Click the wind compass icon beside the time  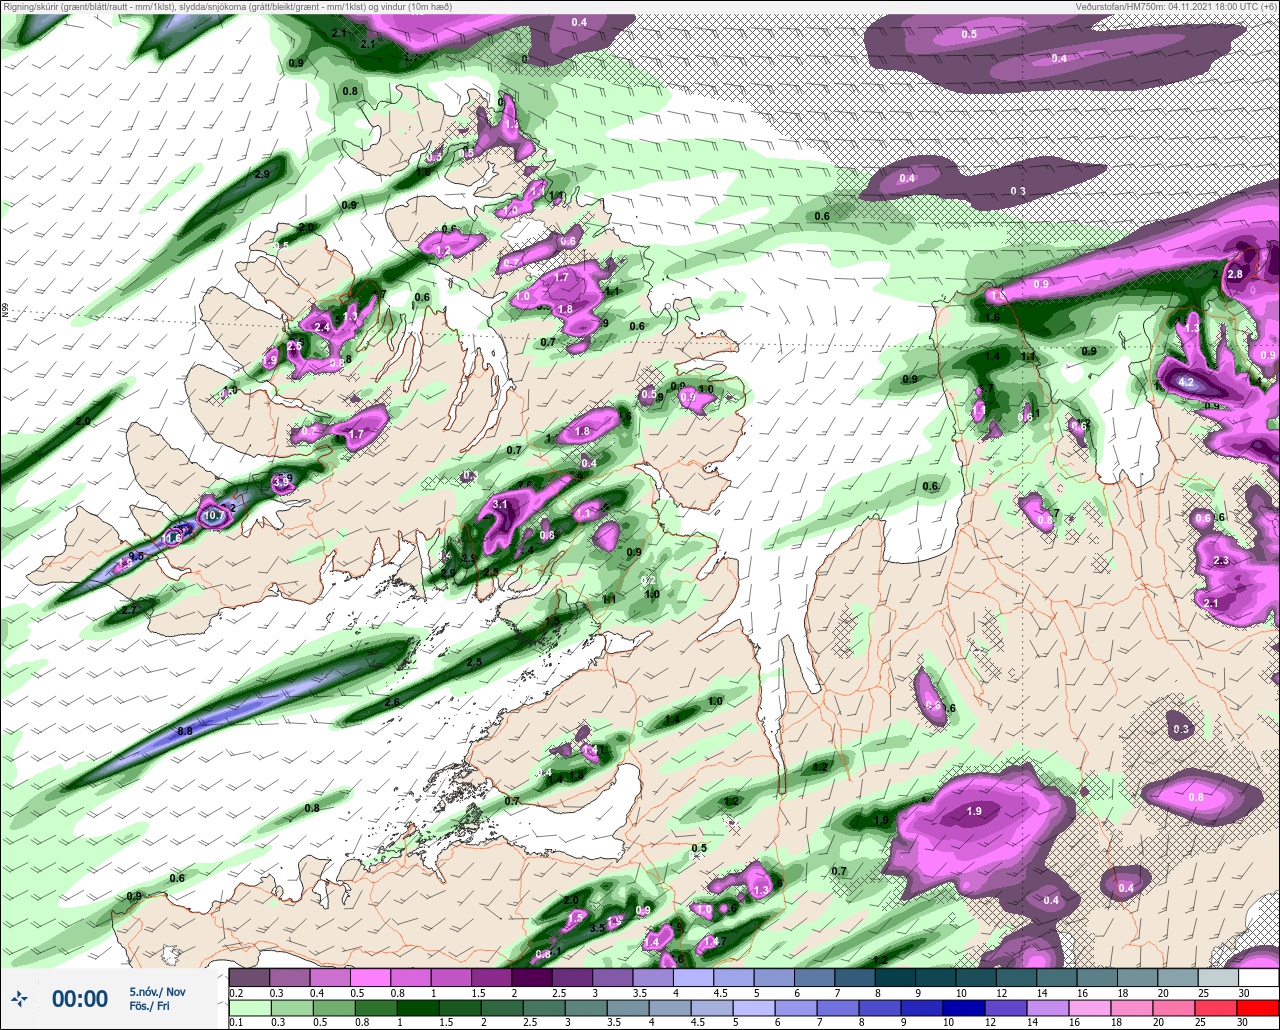(19, 998)
